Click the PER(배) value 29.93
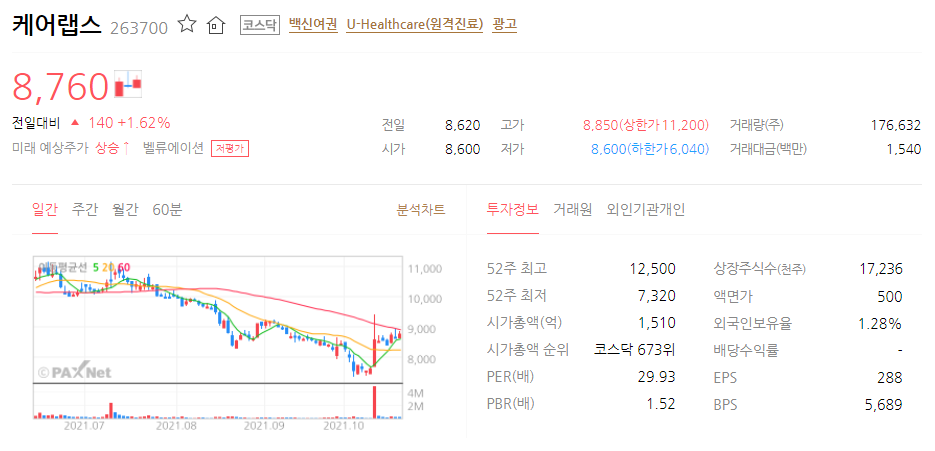 (658, 377)
